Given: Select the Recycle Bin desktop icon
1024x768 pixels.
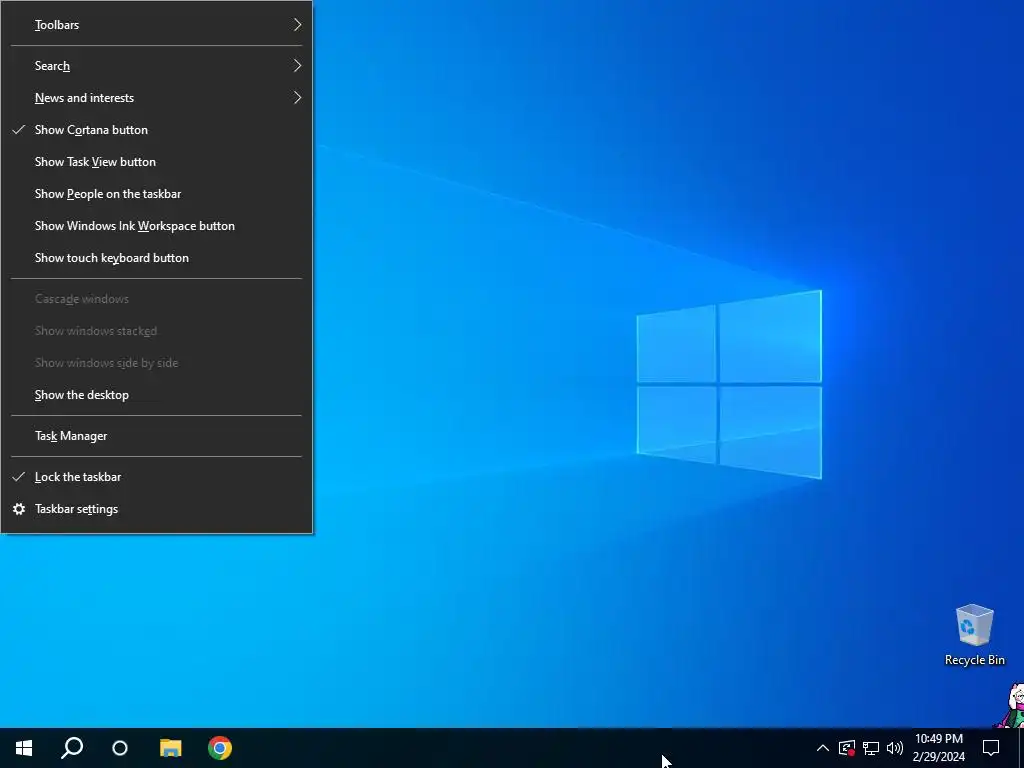Looking at the screenshot, I should pyautogui.click(x=974, y=635).
